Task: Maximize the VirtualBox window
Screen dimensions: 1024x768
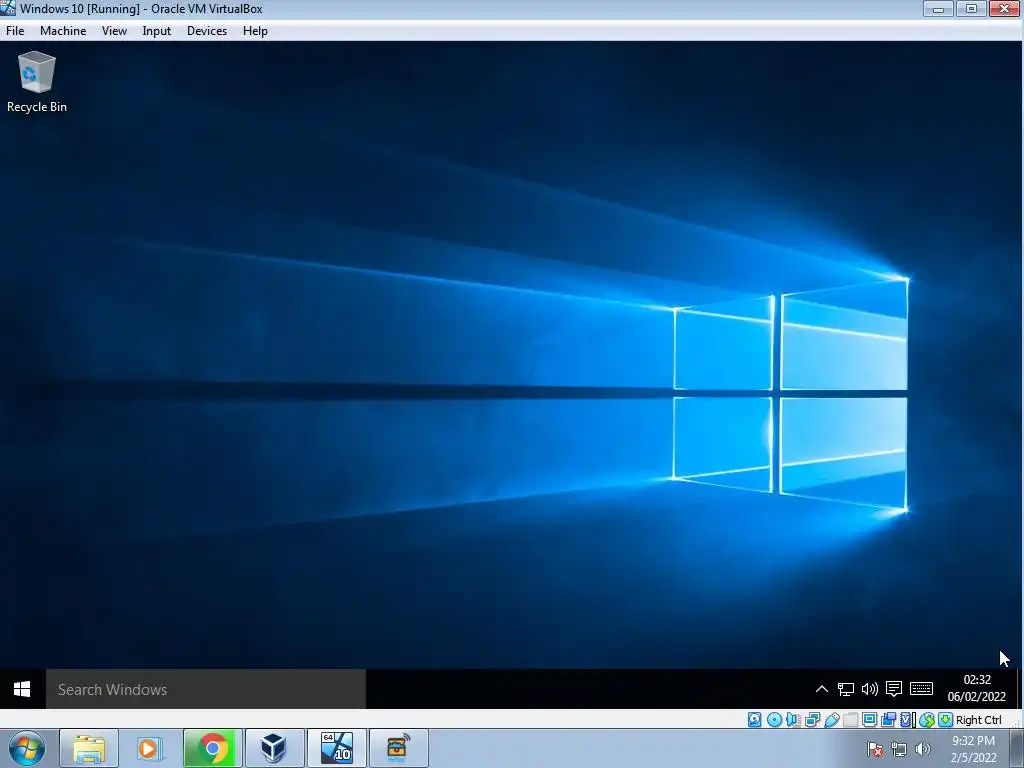Action: click(972, 8)
